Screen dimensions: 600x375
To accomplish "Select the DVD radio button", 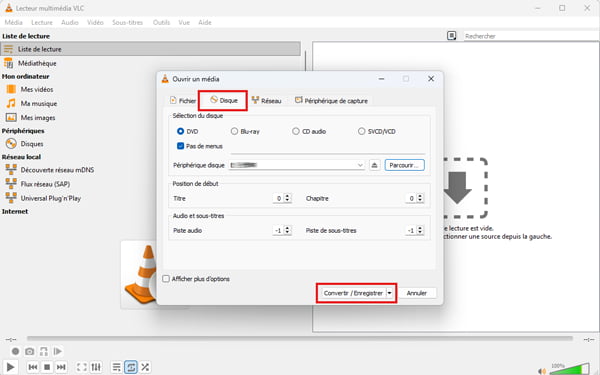I will click(181, 131).
